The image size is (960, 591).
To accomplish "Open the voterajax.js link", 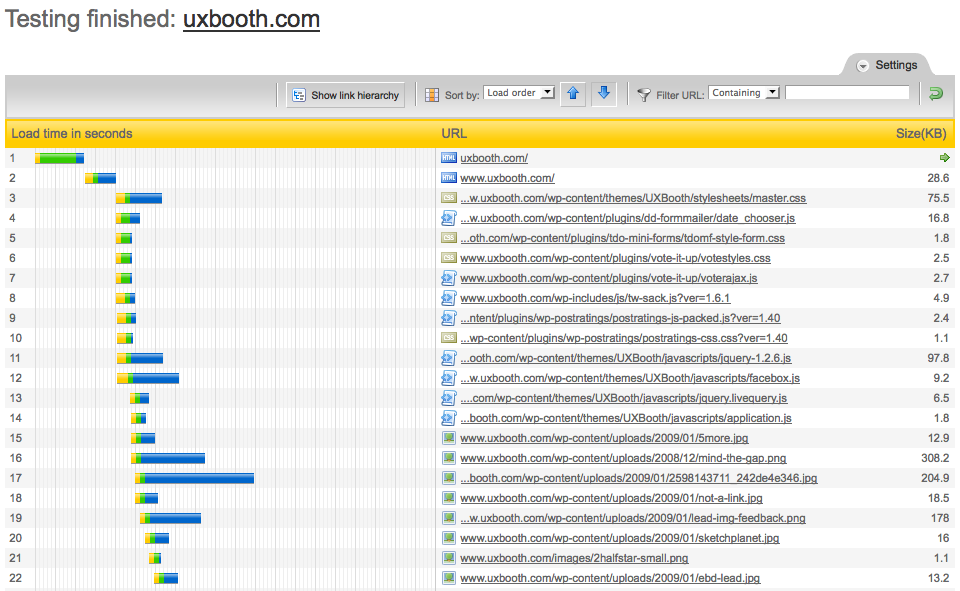I will click(x=609, y=278).
